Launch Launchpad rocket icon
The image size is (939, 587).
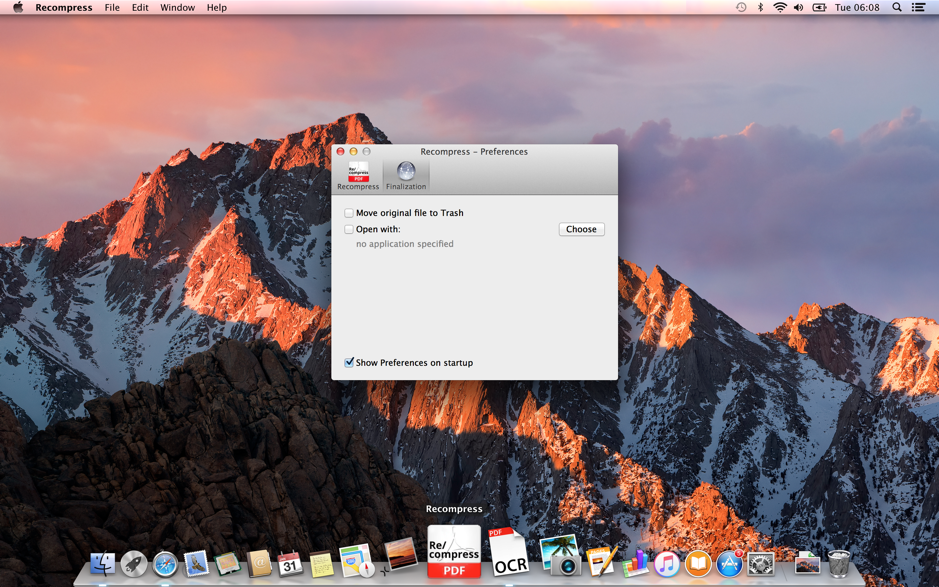134,564
